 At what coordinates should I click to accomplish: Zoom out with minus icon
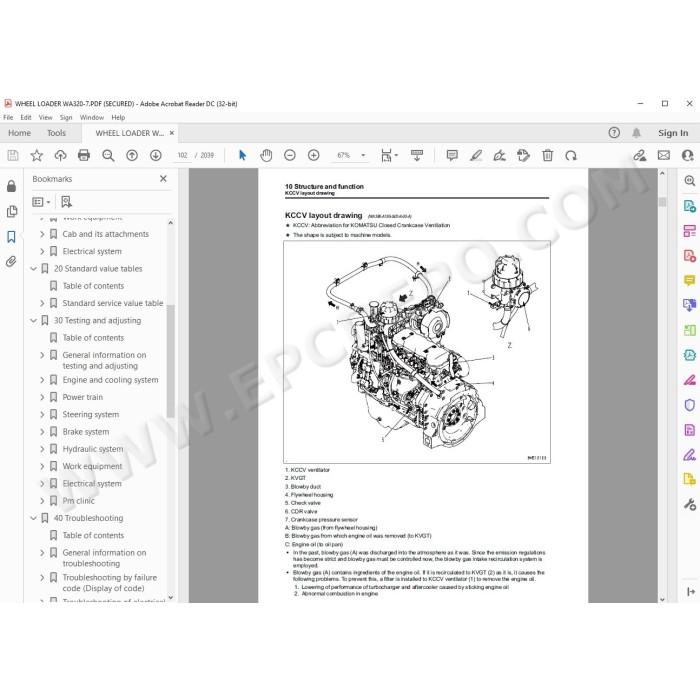click(290, 155)
